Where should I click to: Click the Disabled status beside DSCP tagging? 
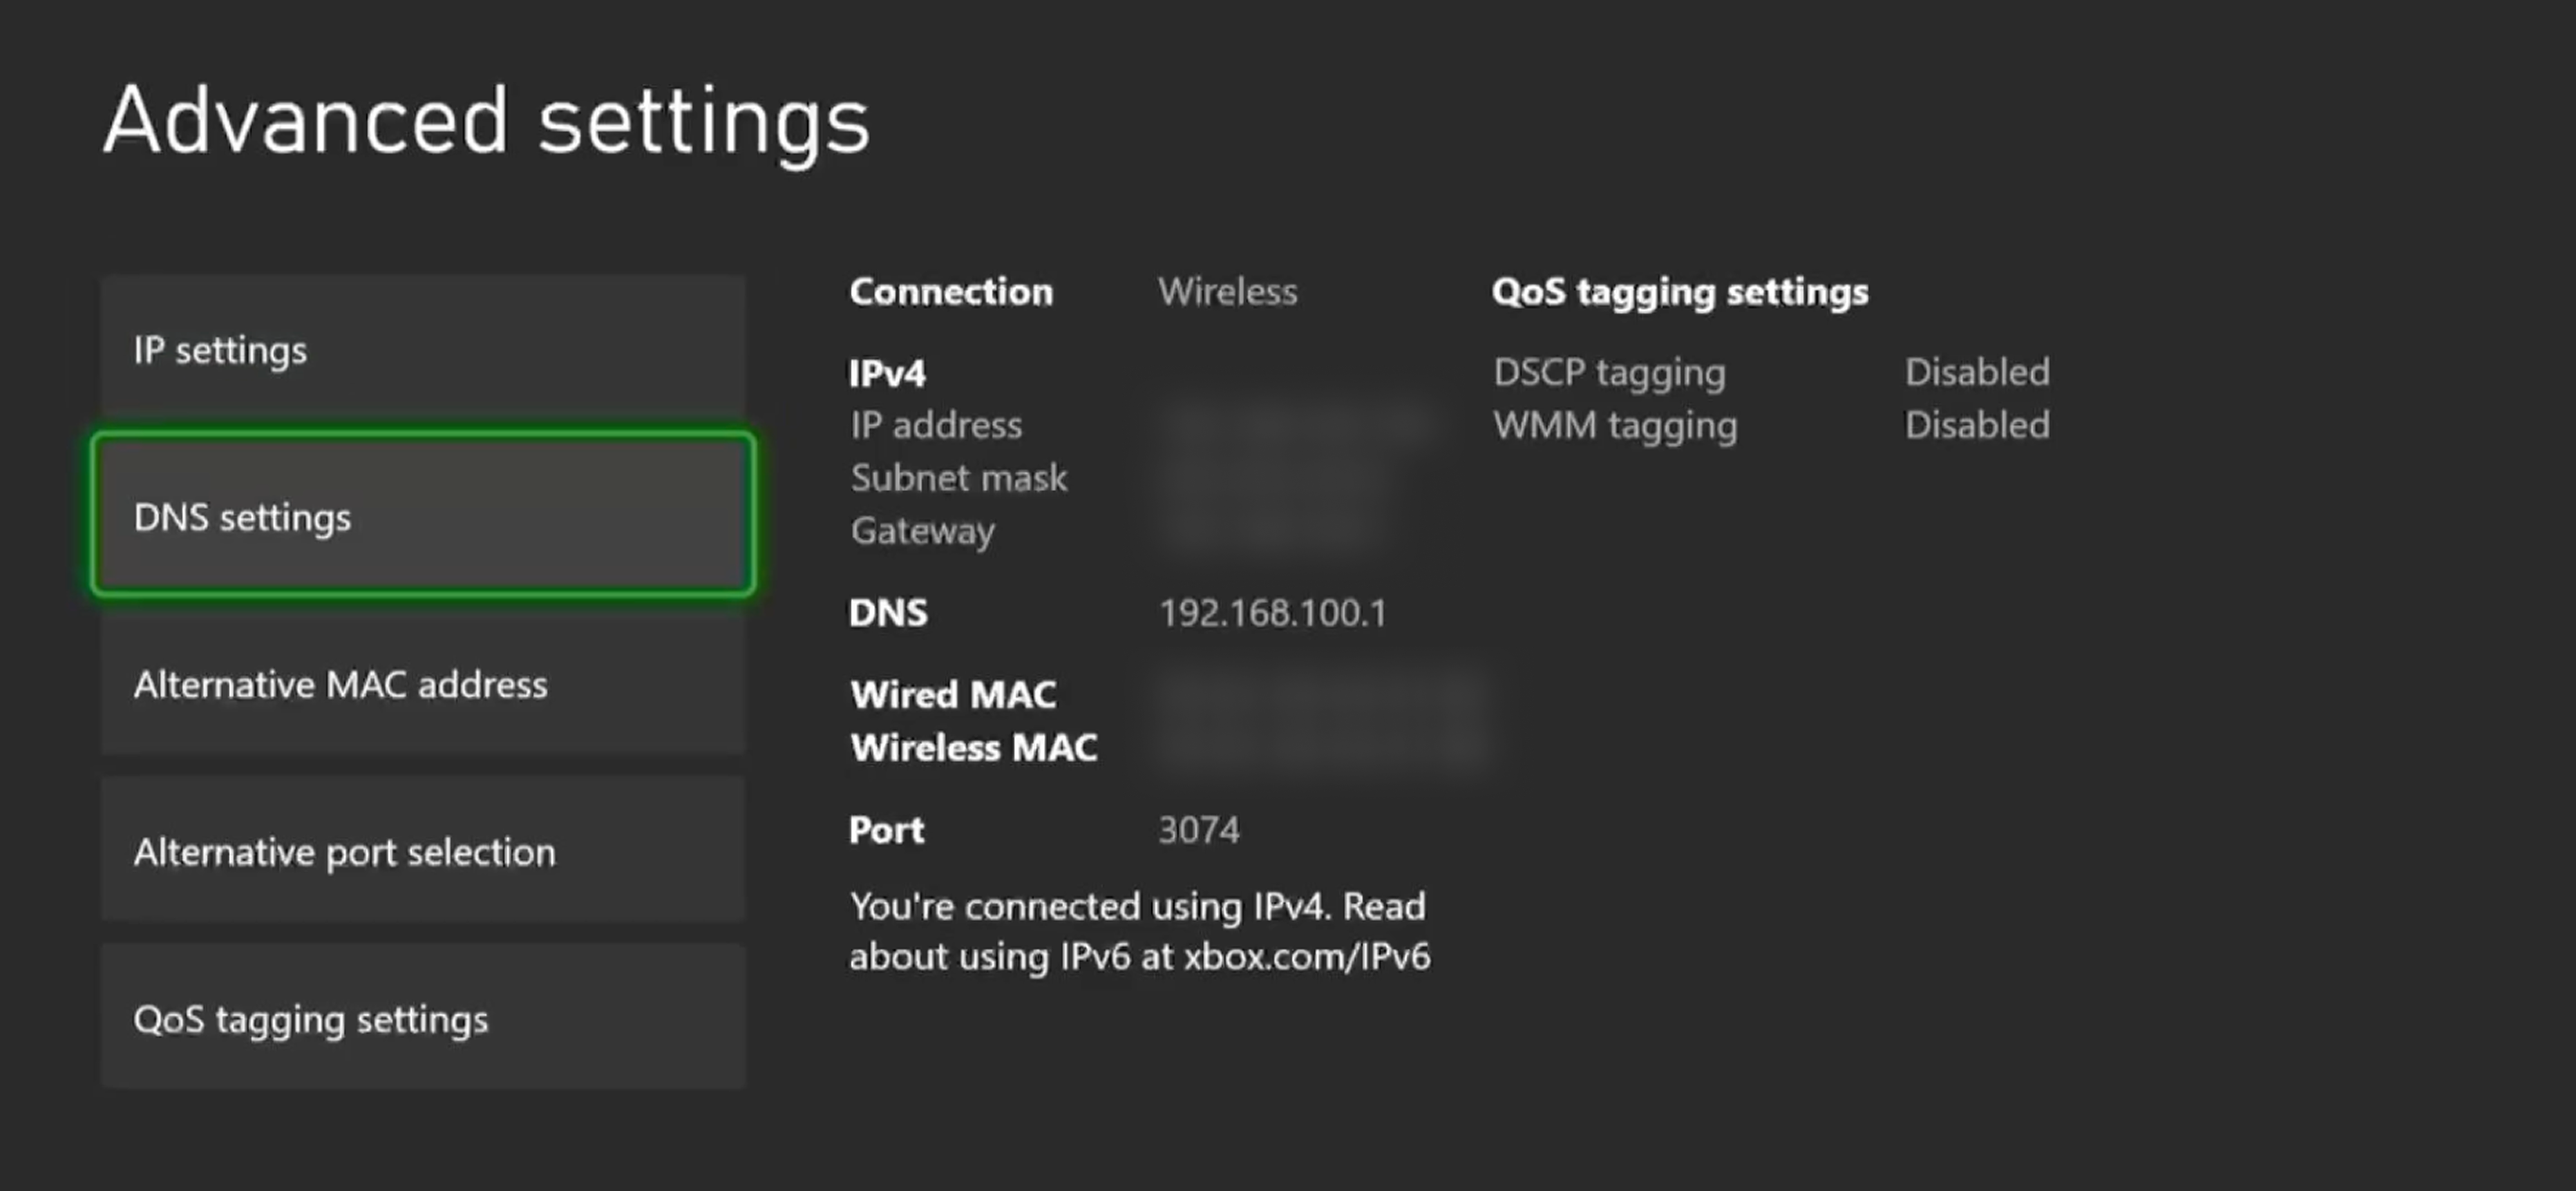[x=1976, y=372]
